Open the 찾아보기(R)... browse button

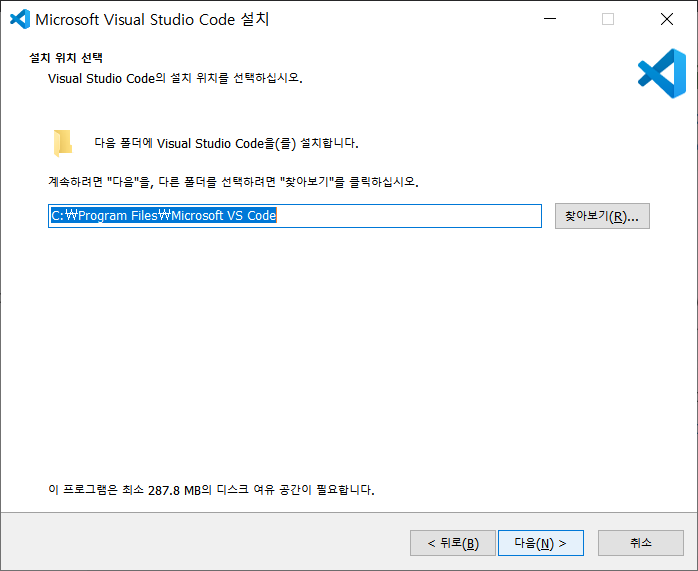(602, 216)
